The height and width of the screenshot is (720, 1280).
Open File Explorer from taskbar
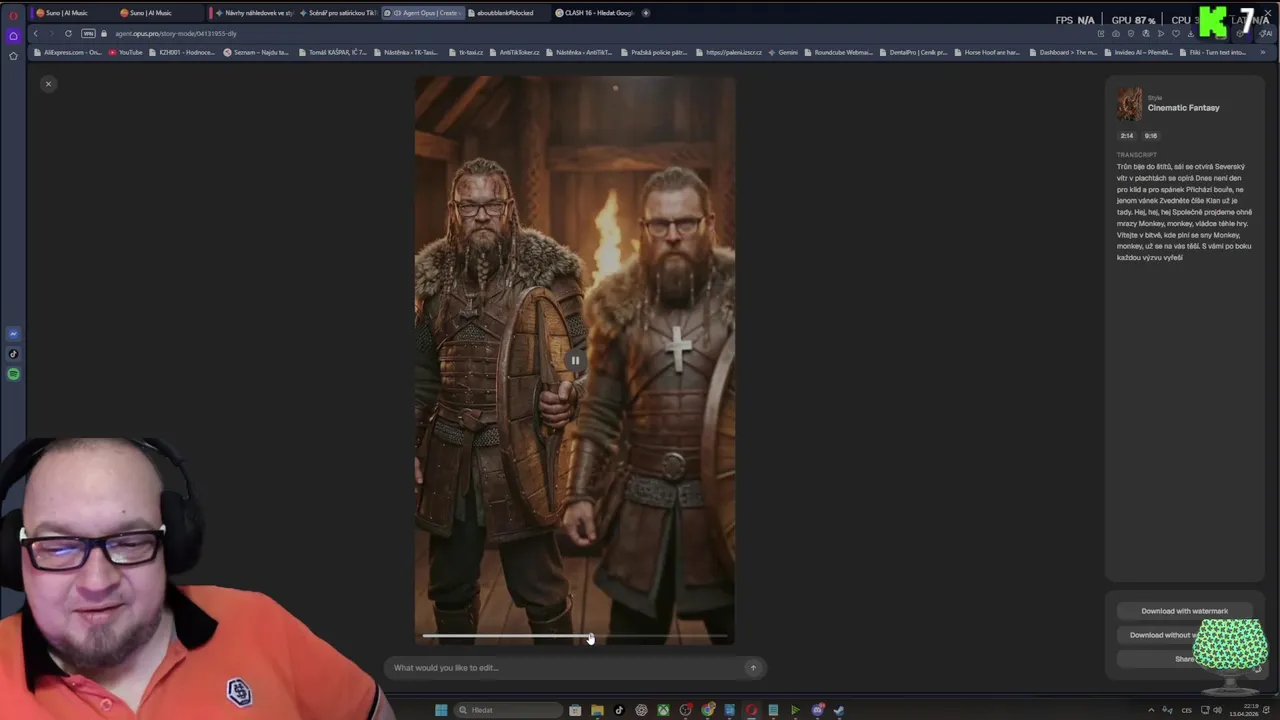point(597,710)
